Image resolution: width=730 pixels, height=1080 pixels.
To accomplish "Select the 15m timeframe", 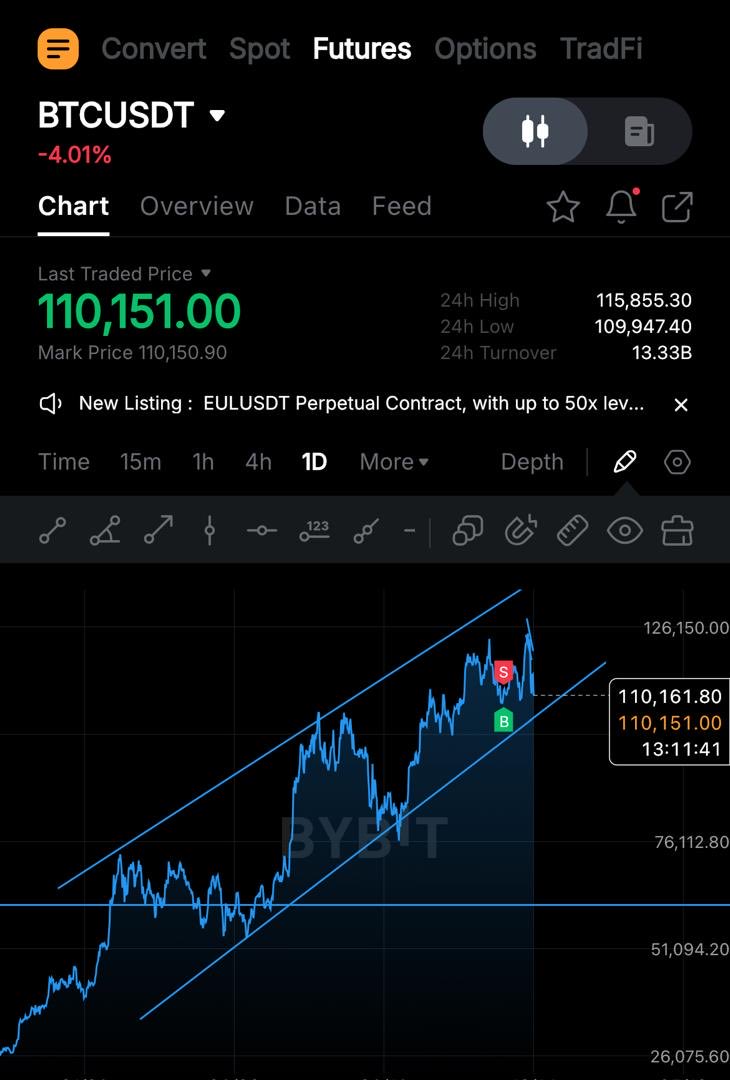I will click(140, 461).
